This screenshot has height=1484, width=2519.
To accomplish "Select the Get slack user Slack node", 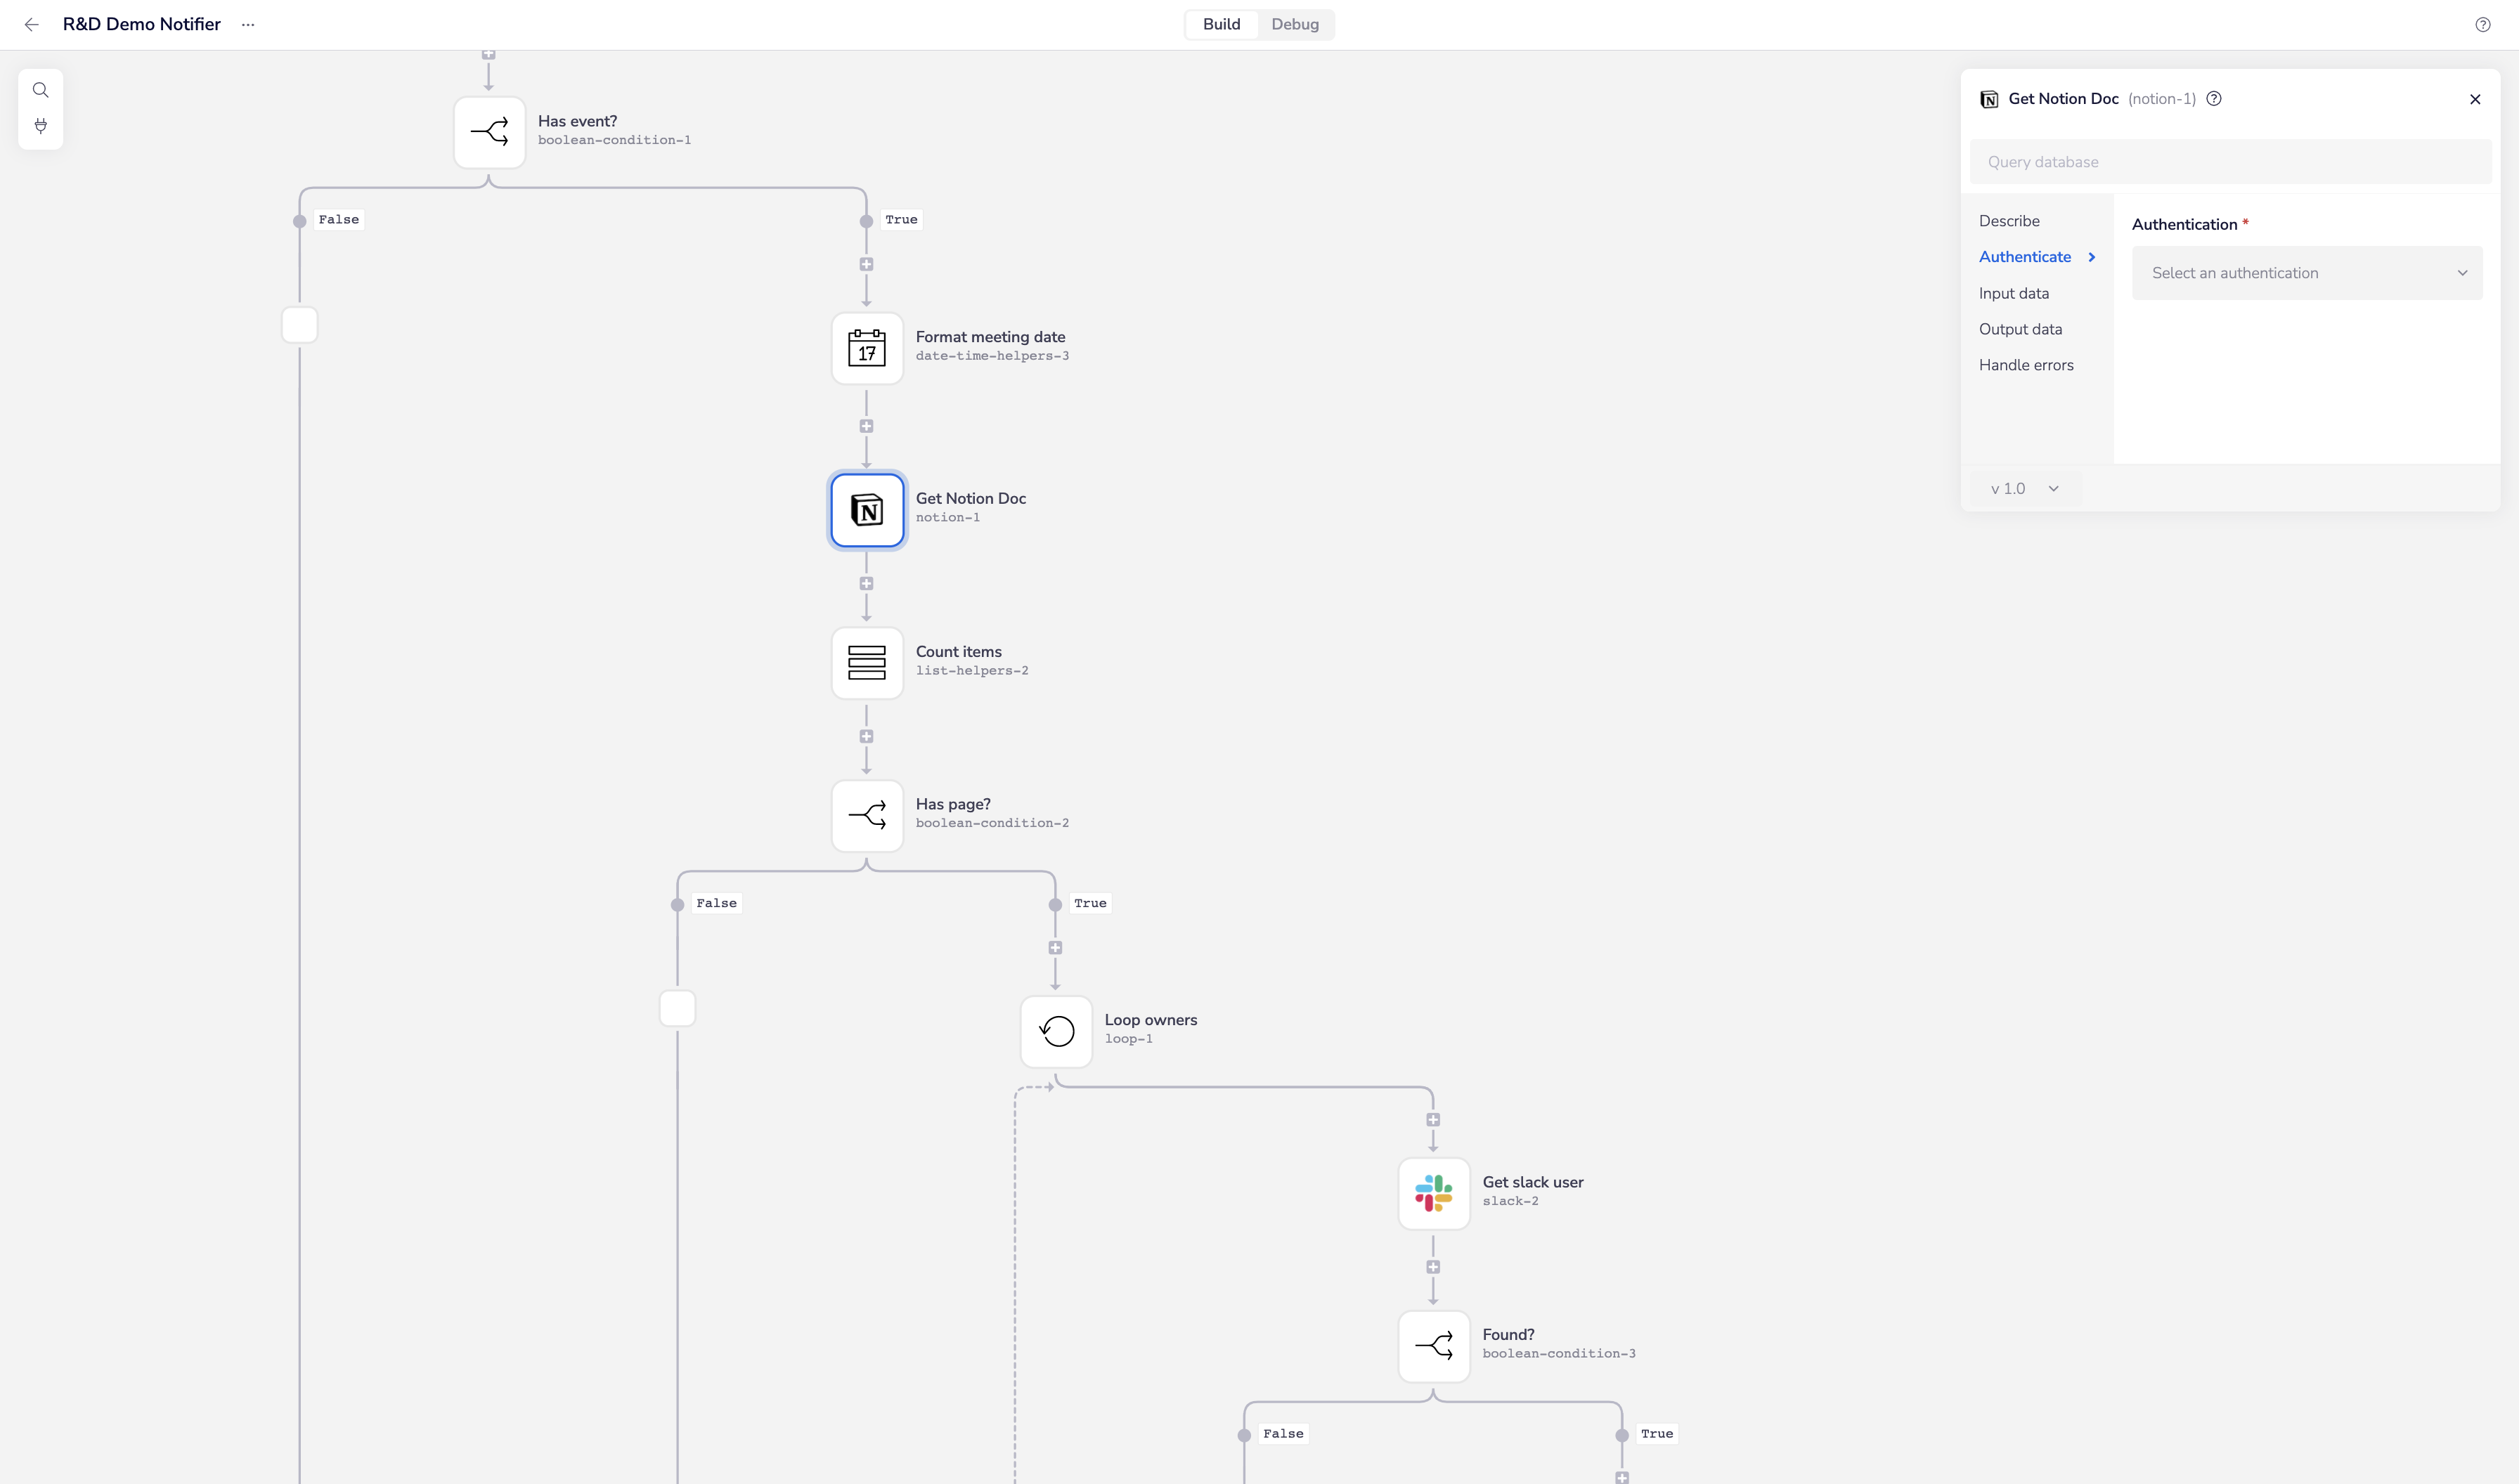I will [x=1433, y=1193].
